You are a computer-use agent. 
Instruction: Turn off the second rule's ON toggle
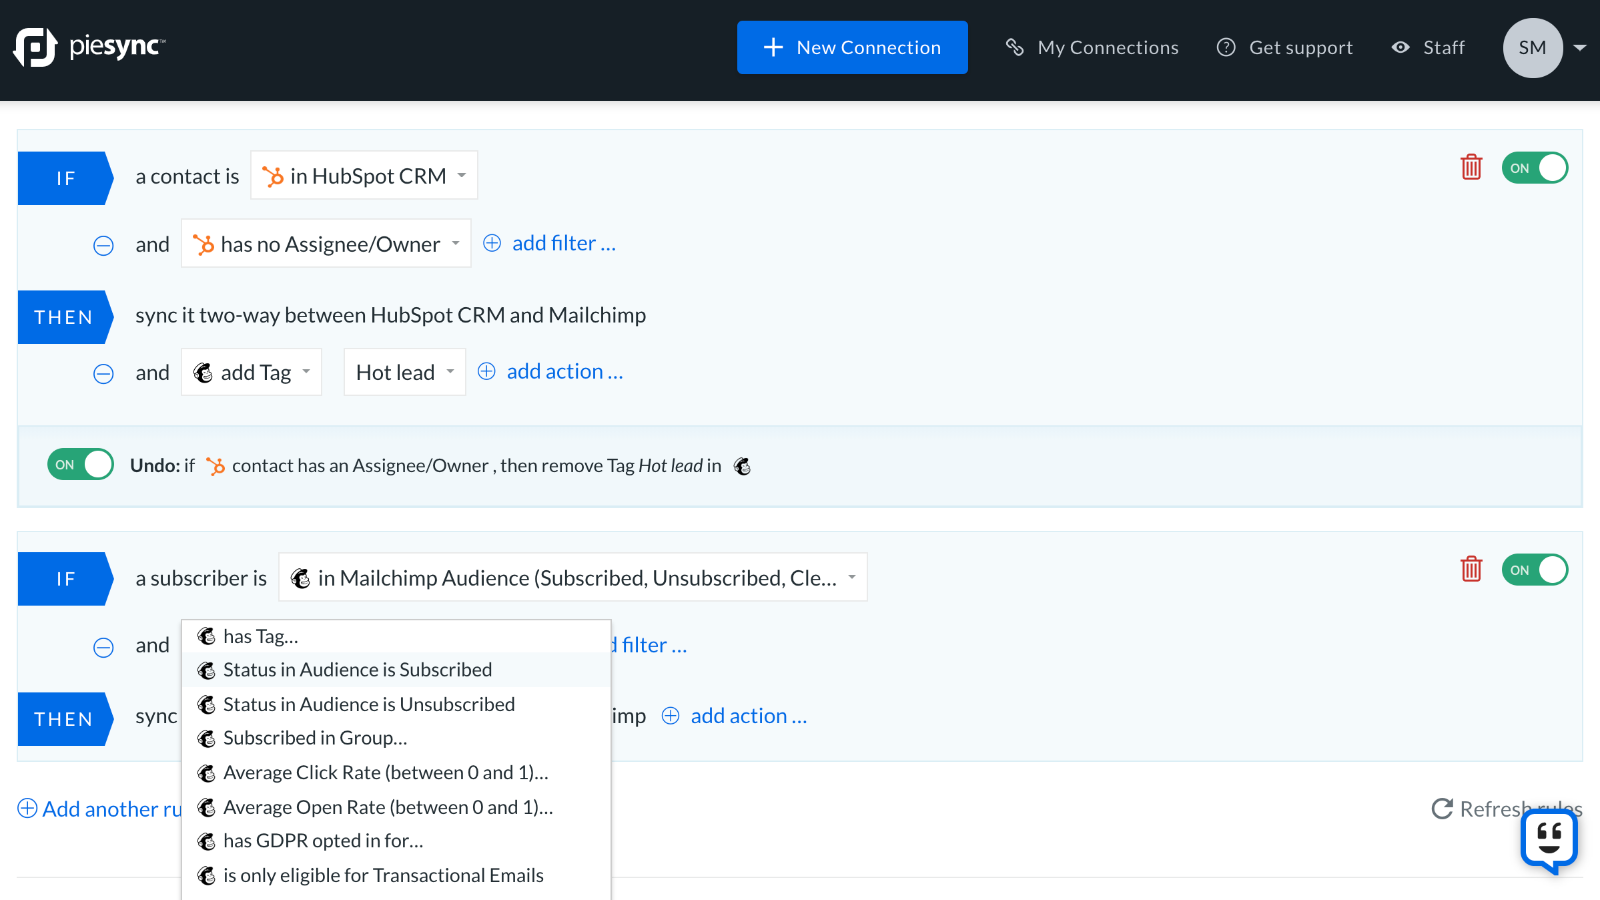1534,569
